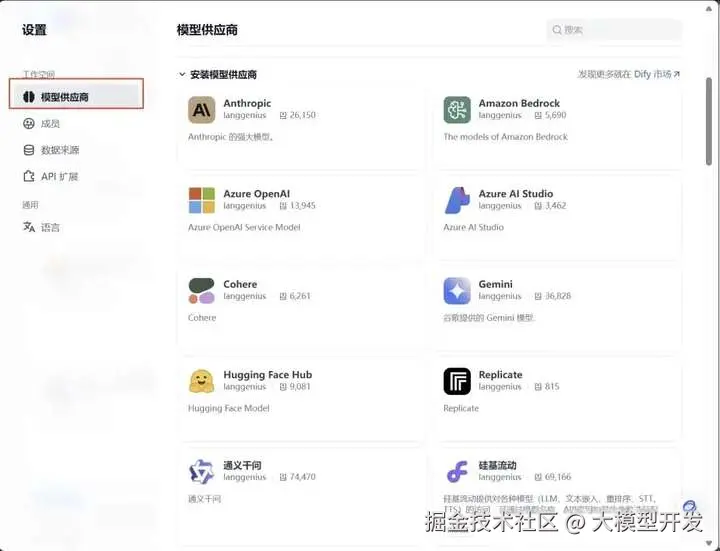Click the Gemini description text

(x=489, y=318)
